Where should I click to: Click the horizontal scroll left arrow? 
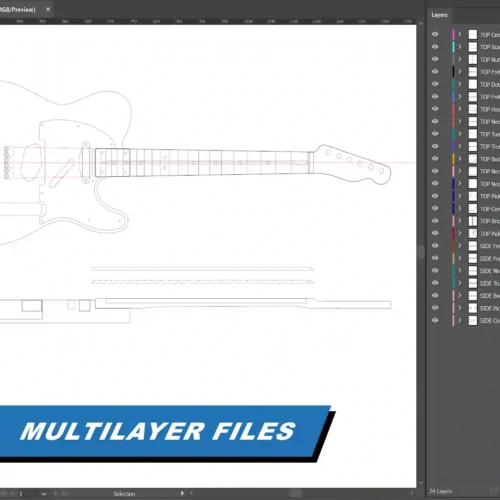192,493
